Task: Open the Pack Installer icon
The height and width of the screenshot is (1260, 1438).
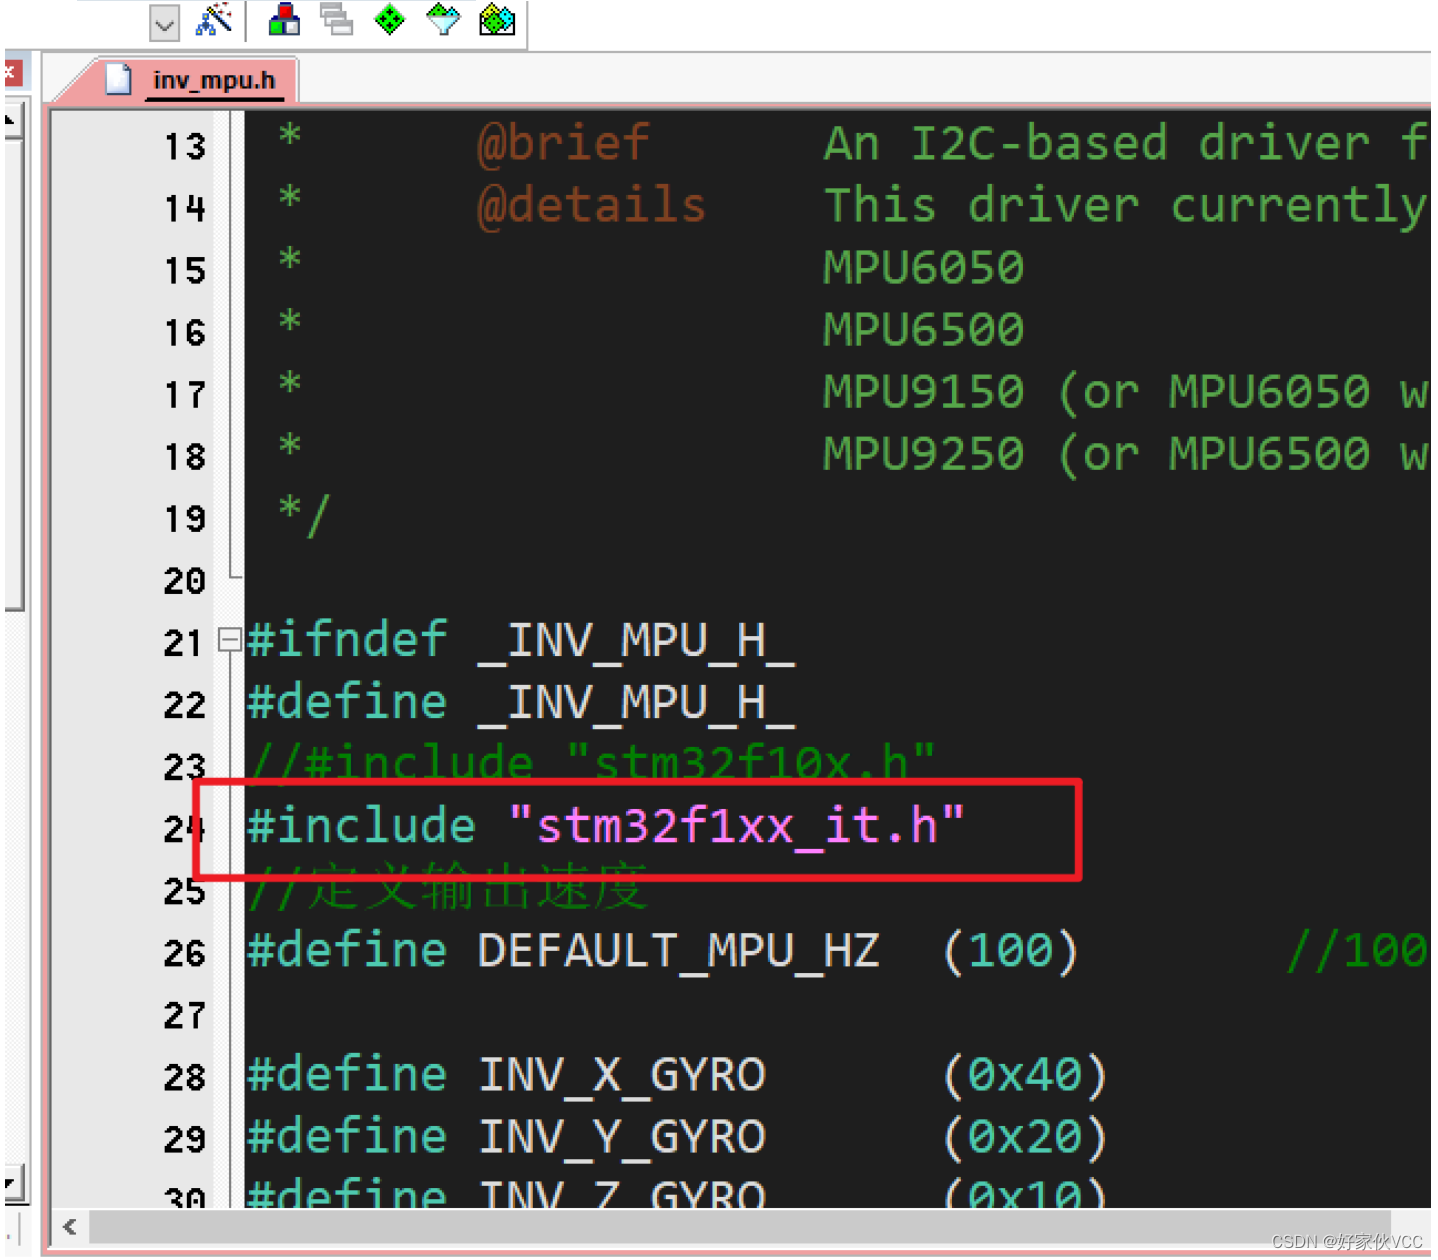Action: pyautogui.click(x=497, y=19)
